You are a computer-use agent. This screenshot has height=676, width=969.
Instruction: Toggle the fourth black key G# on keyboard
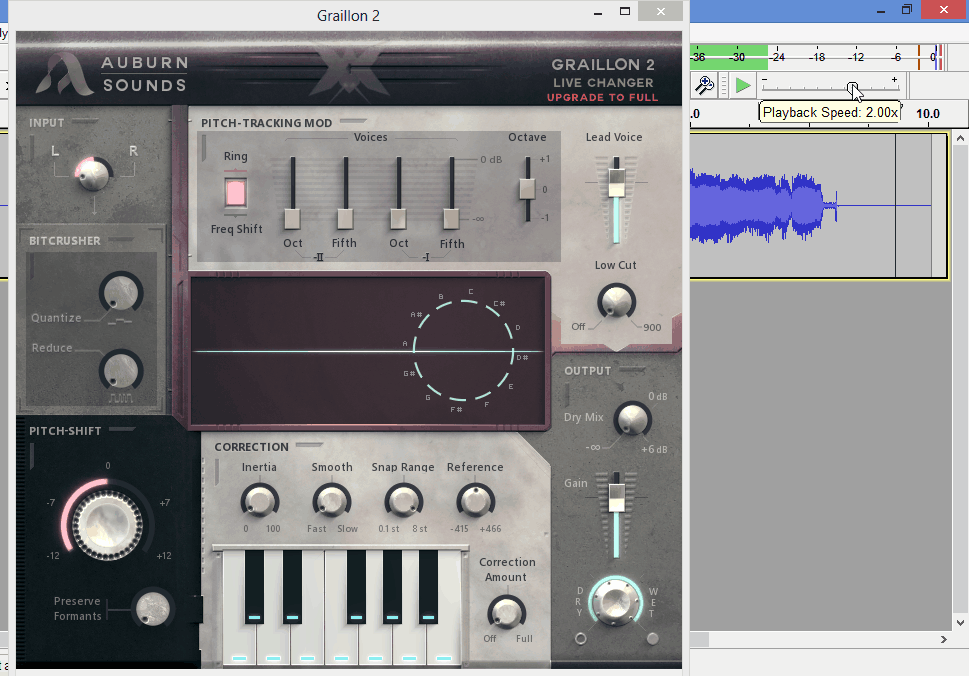pyautogui.click(x=392, y=586)
